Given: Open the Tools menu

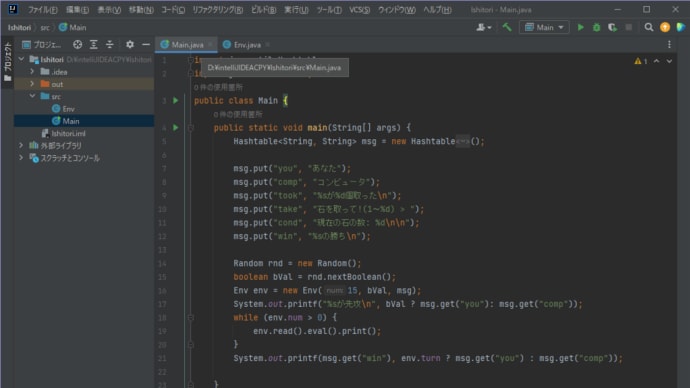Looking at the screenshot, I should (x=329, y=10).
